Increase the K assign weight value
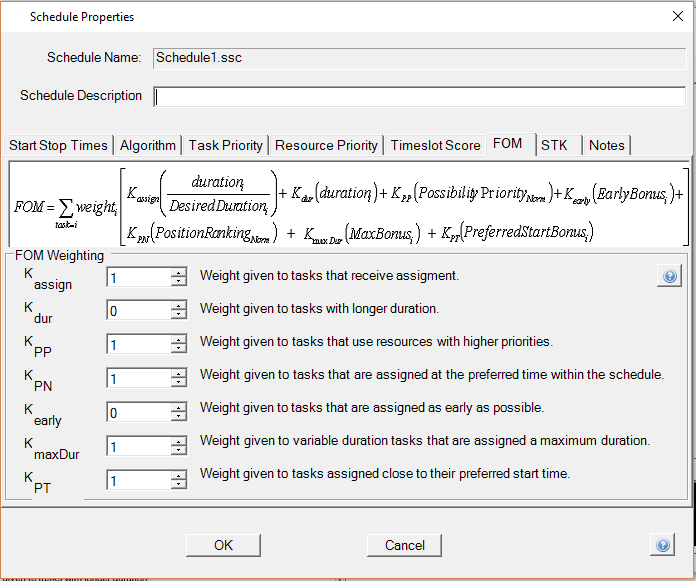This screenshot has height=581, width=696. coord(179,272)
